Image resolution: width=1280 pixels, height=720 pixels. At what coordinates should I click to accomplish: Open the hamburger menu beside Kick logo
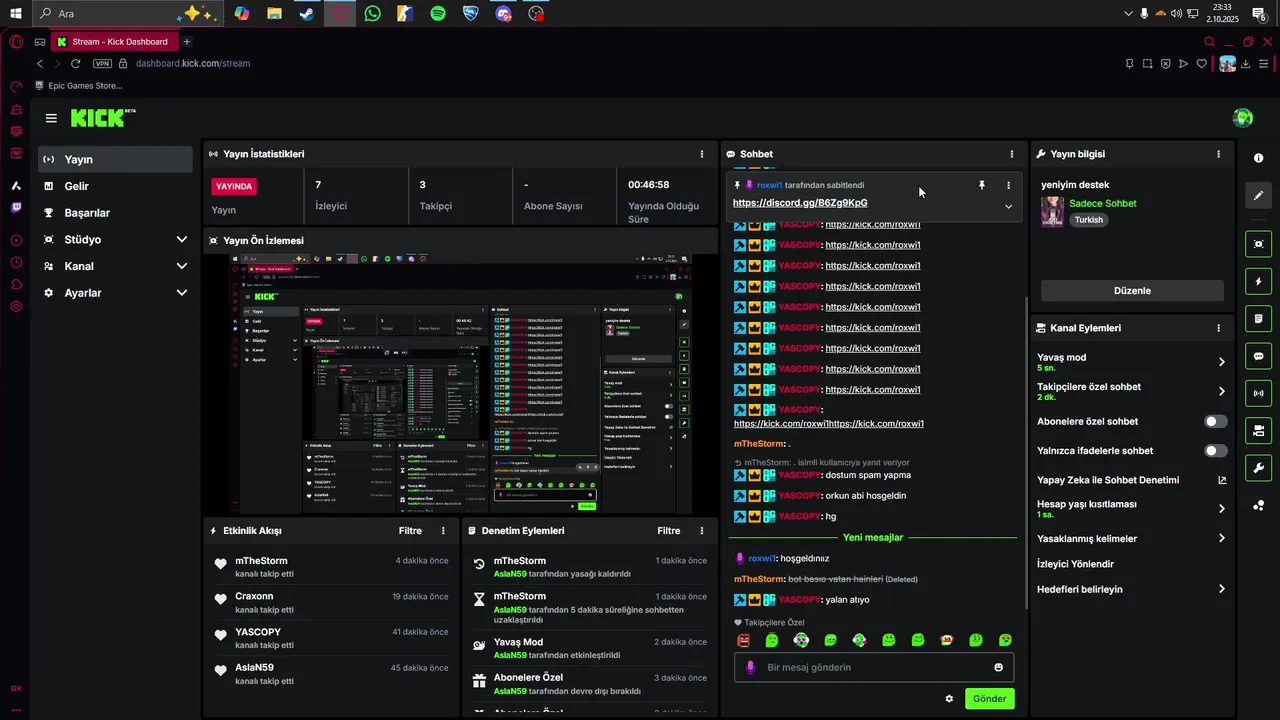(51, 118)
